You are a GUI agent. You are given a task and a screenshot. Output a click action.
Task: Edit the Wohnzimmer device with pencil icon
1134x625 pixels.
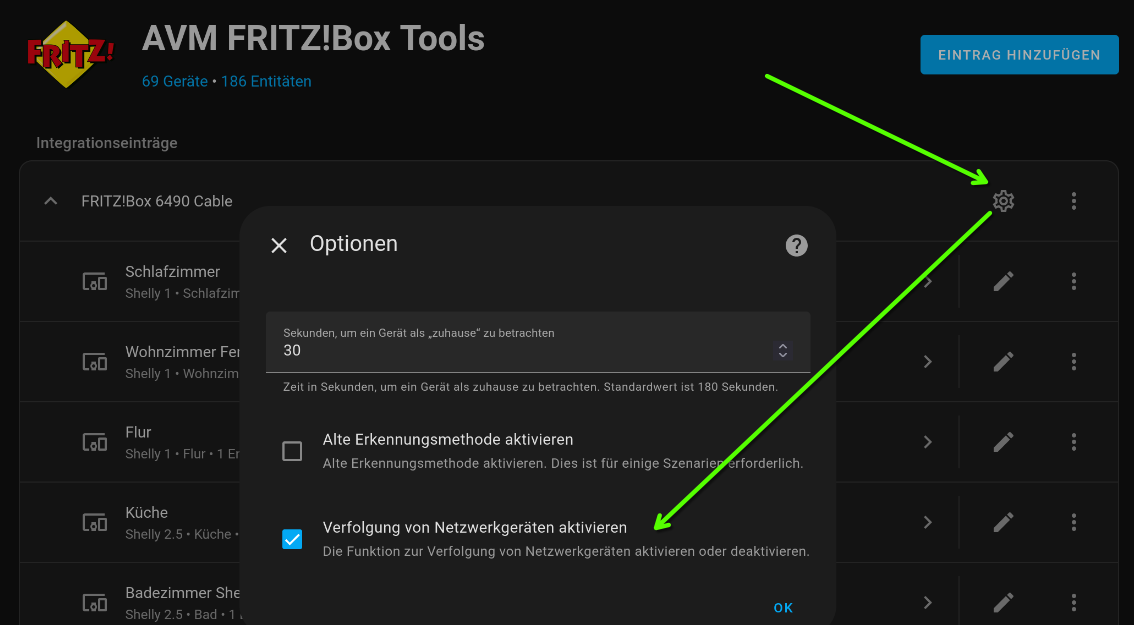(x=1003, y=362)
